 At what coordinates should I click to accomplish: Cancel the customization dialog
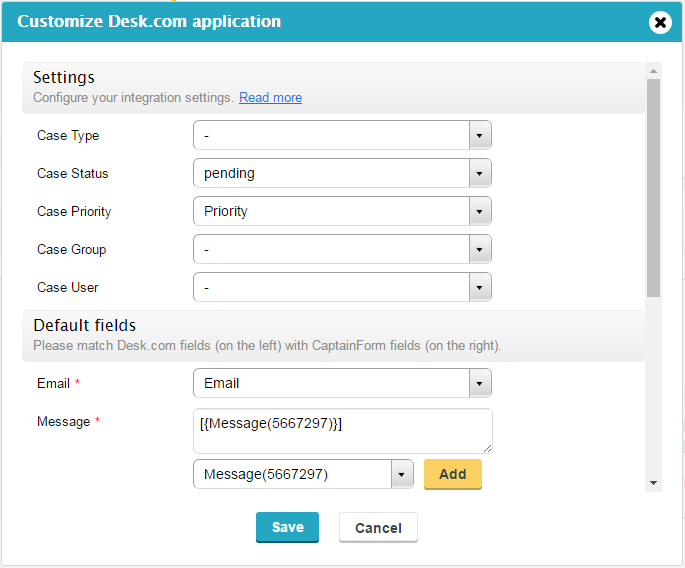click(378, 528)
